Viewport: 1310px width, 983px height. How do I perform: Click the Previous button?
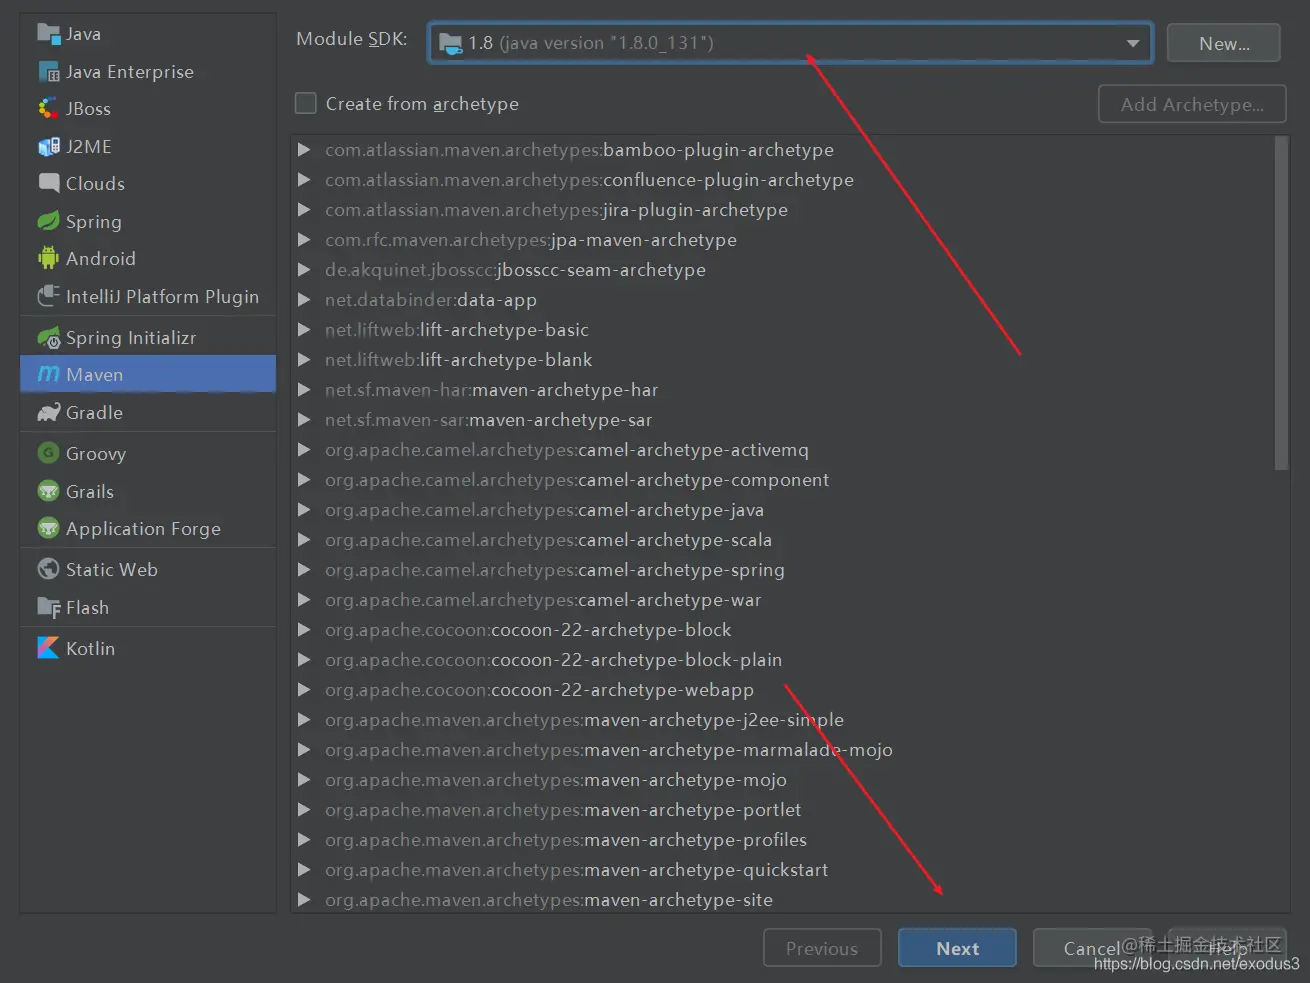click(x=822, y=948)
